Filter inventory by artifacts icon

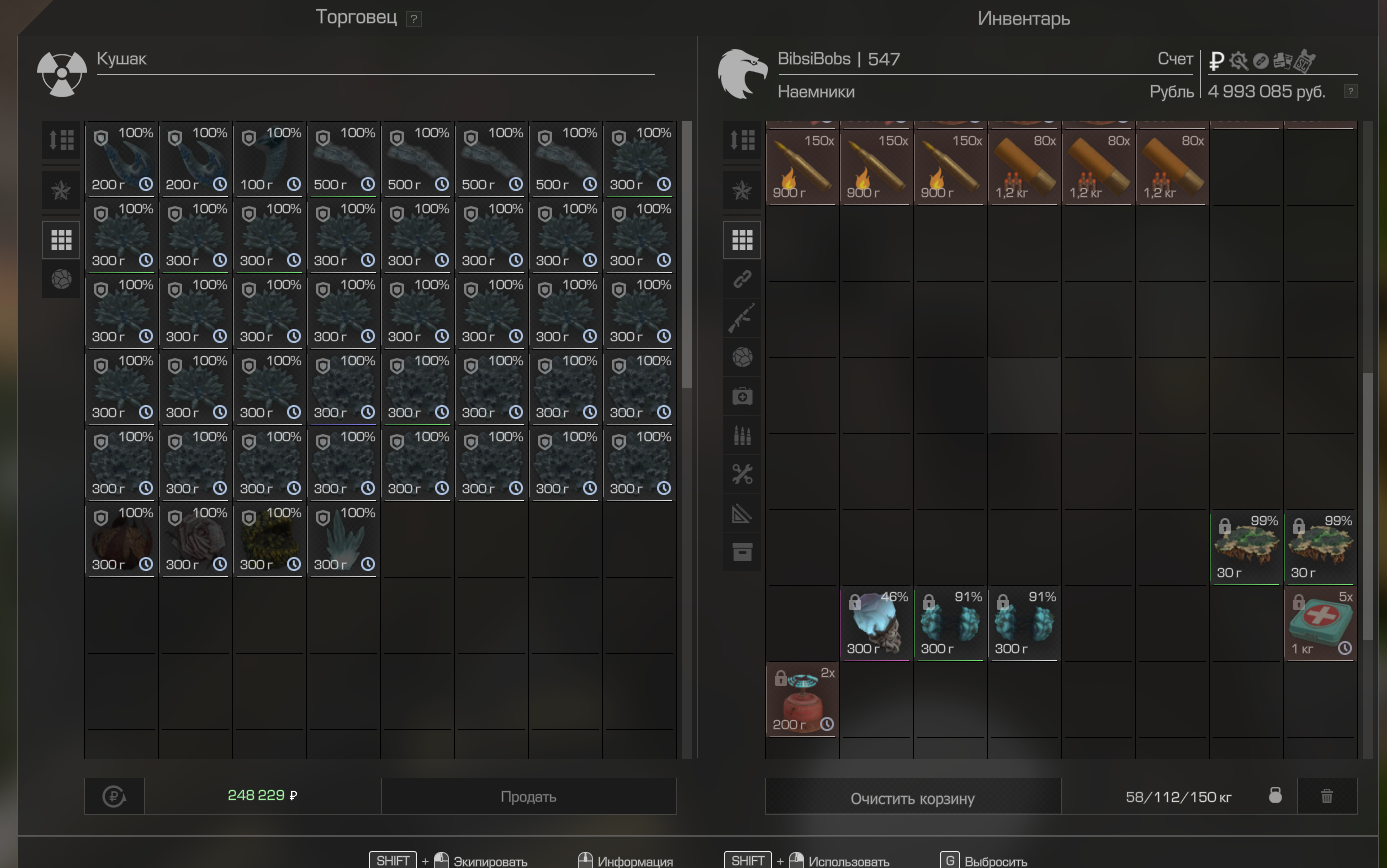tap(742, 357)
